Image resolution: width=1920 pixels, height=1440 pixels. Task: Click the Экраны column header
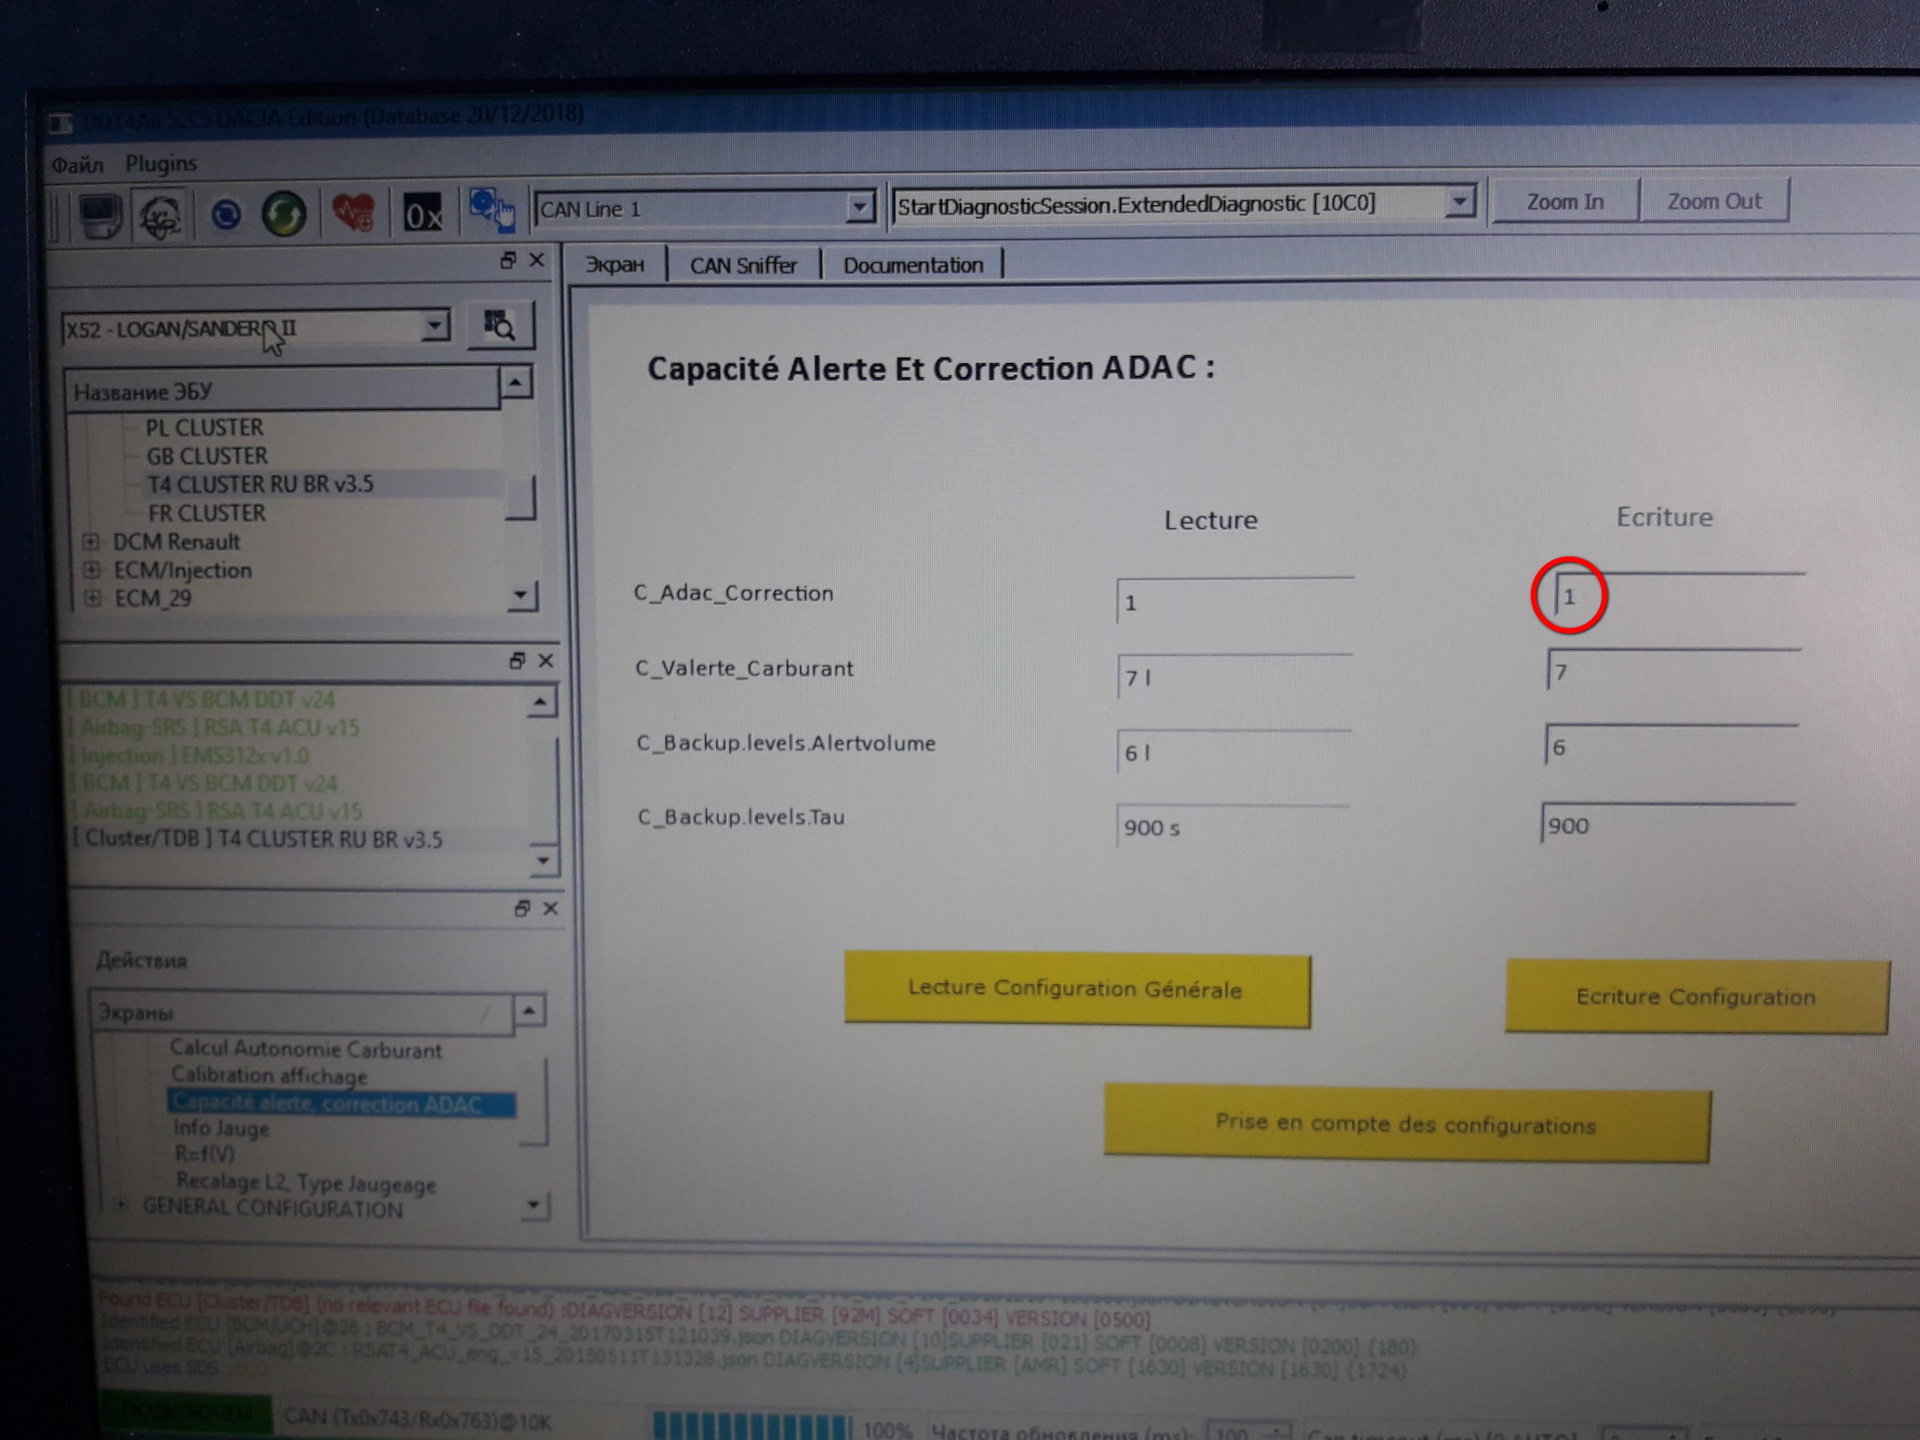pos(302,1013)
